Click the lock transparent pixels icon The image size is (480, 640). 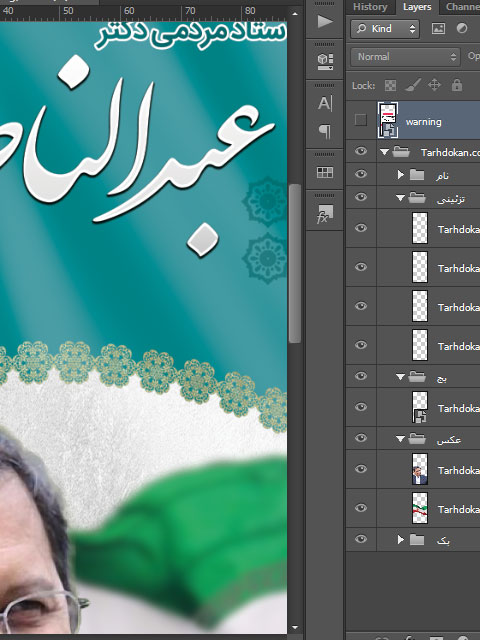click(x=391, y=85)
